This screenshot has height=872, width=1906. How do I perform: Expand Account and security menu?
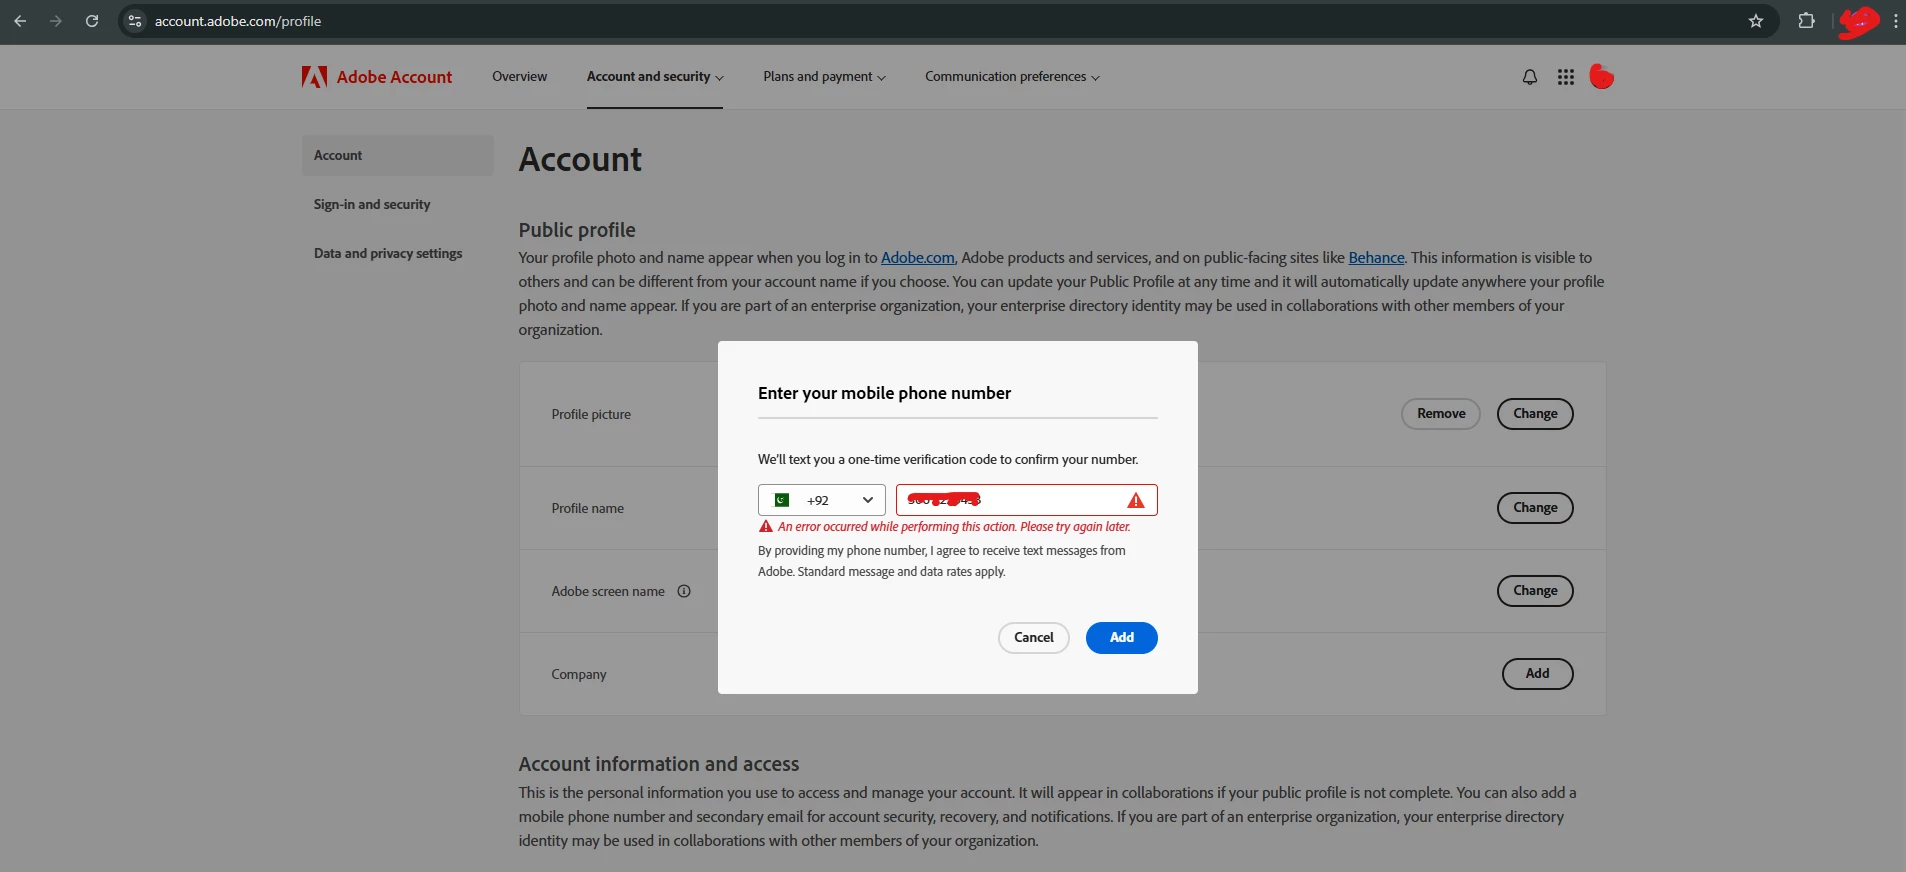pos(655,77)
